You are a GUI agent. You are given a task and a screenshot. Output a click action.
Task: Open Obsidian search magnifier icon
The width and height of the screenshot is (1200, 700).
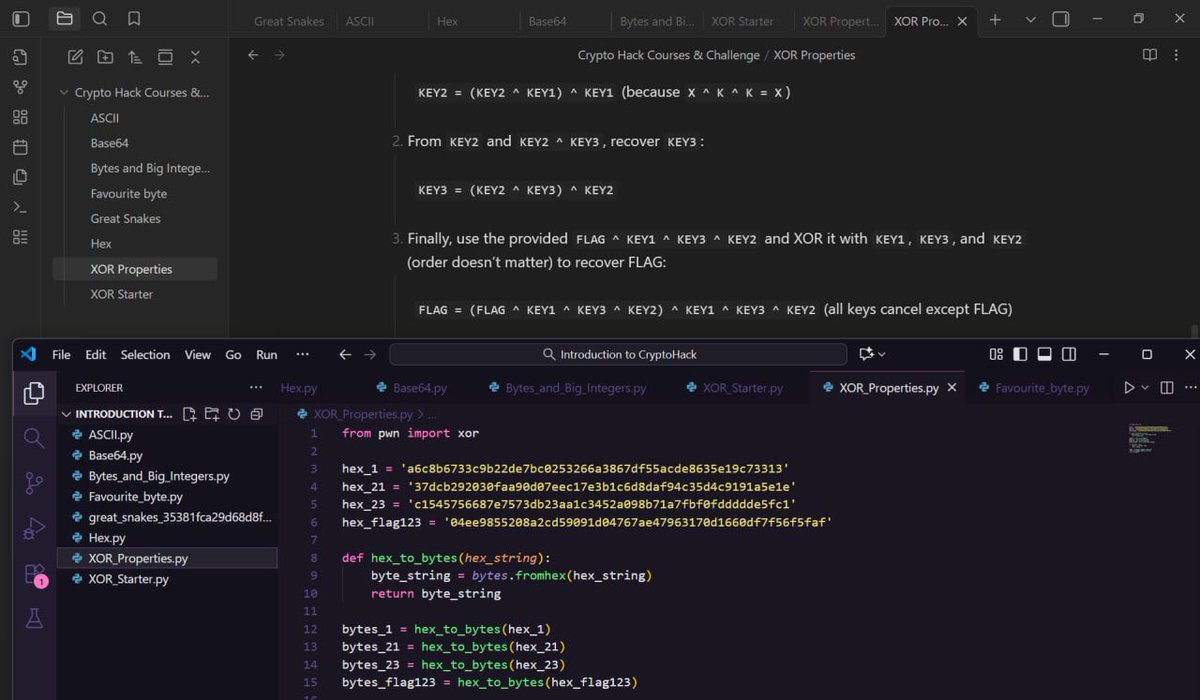tap(100, 19)
